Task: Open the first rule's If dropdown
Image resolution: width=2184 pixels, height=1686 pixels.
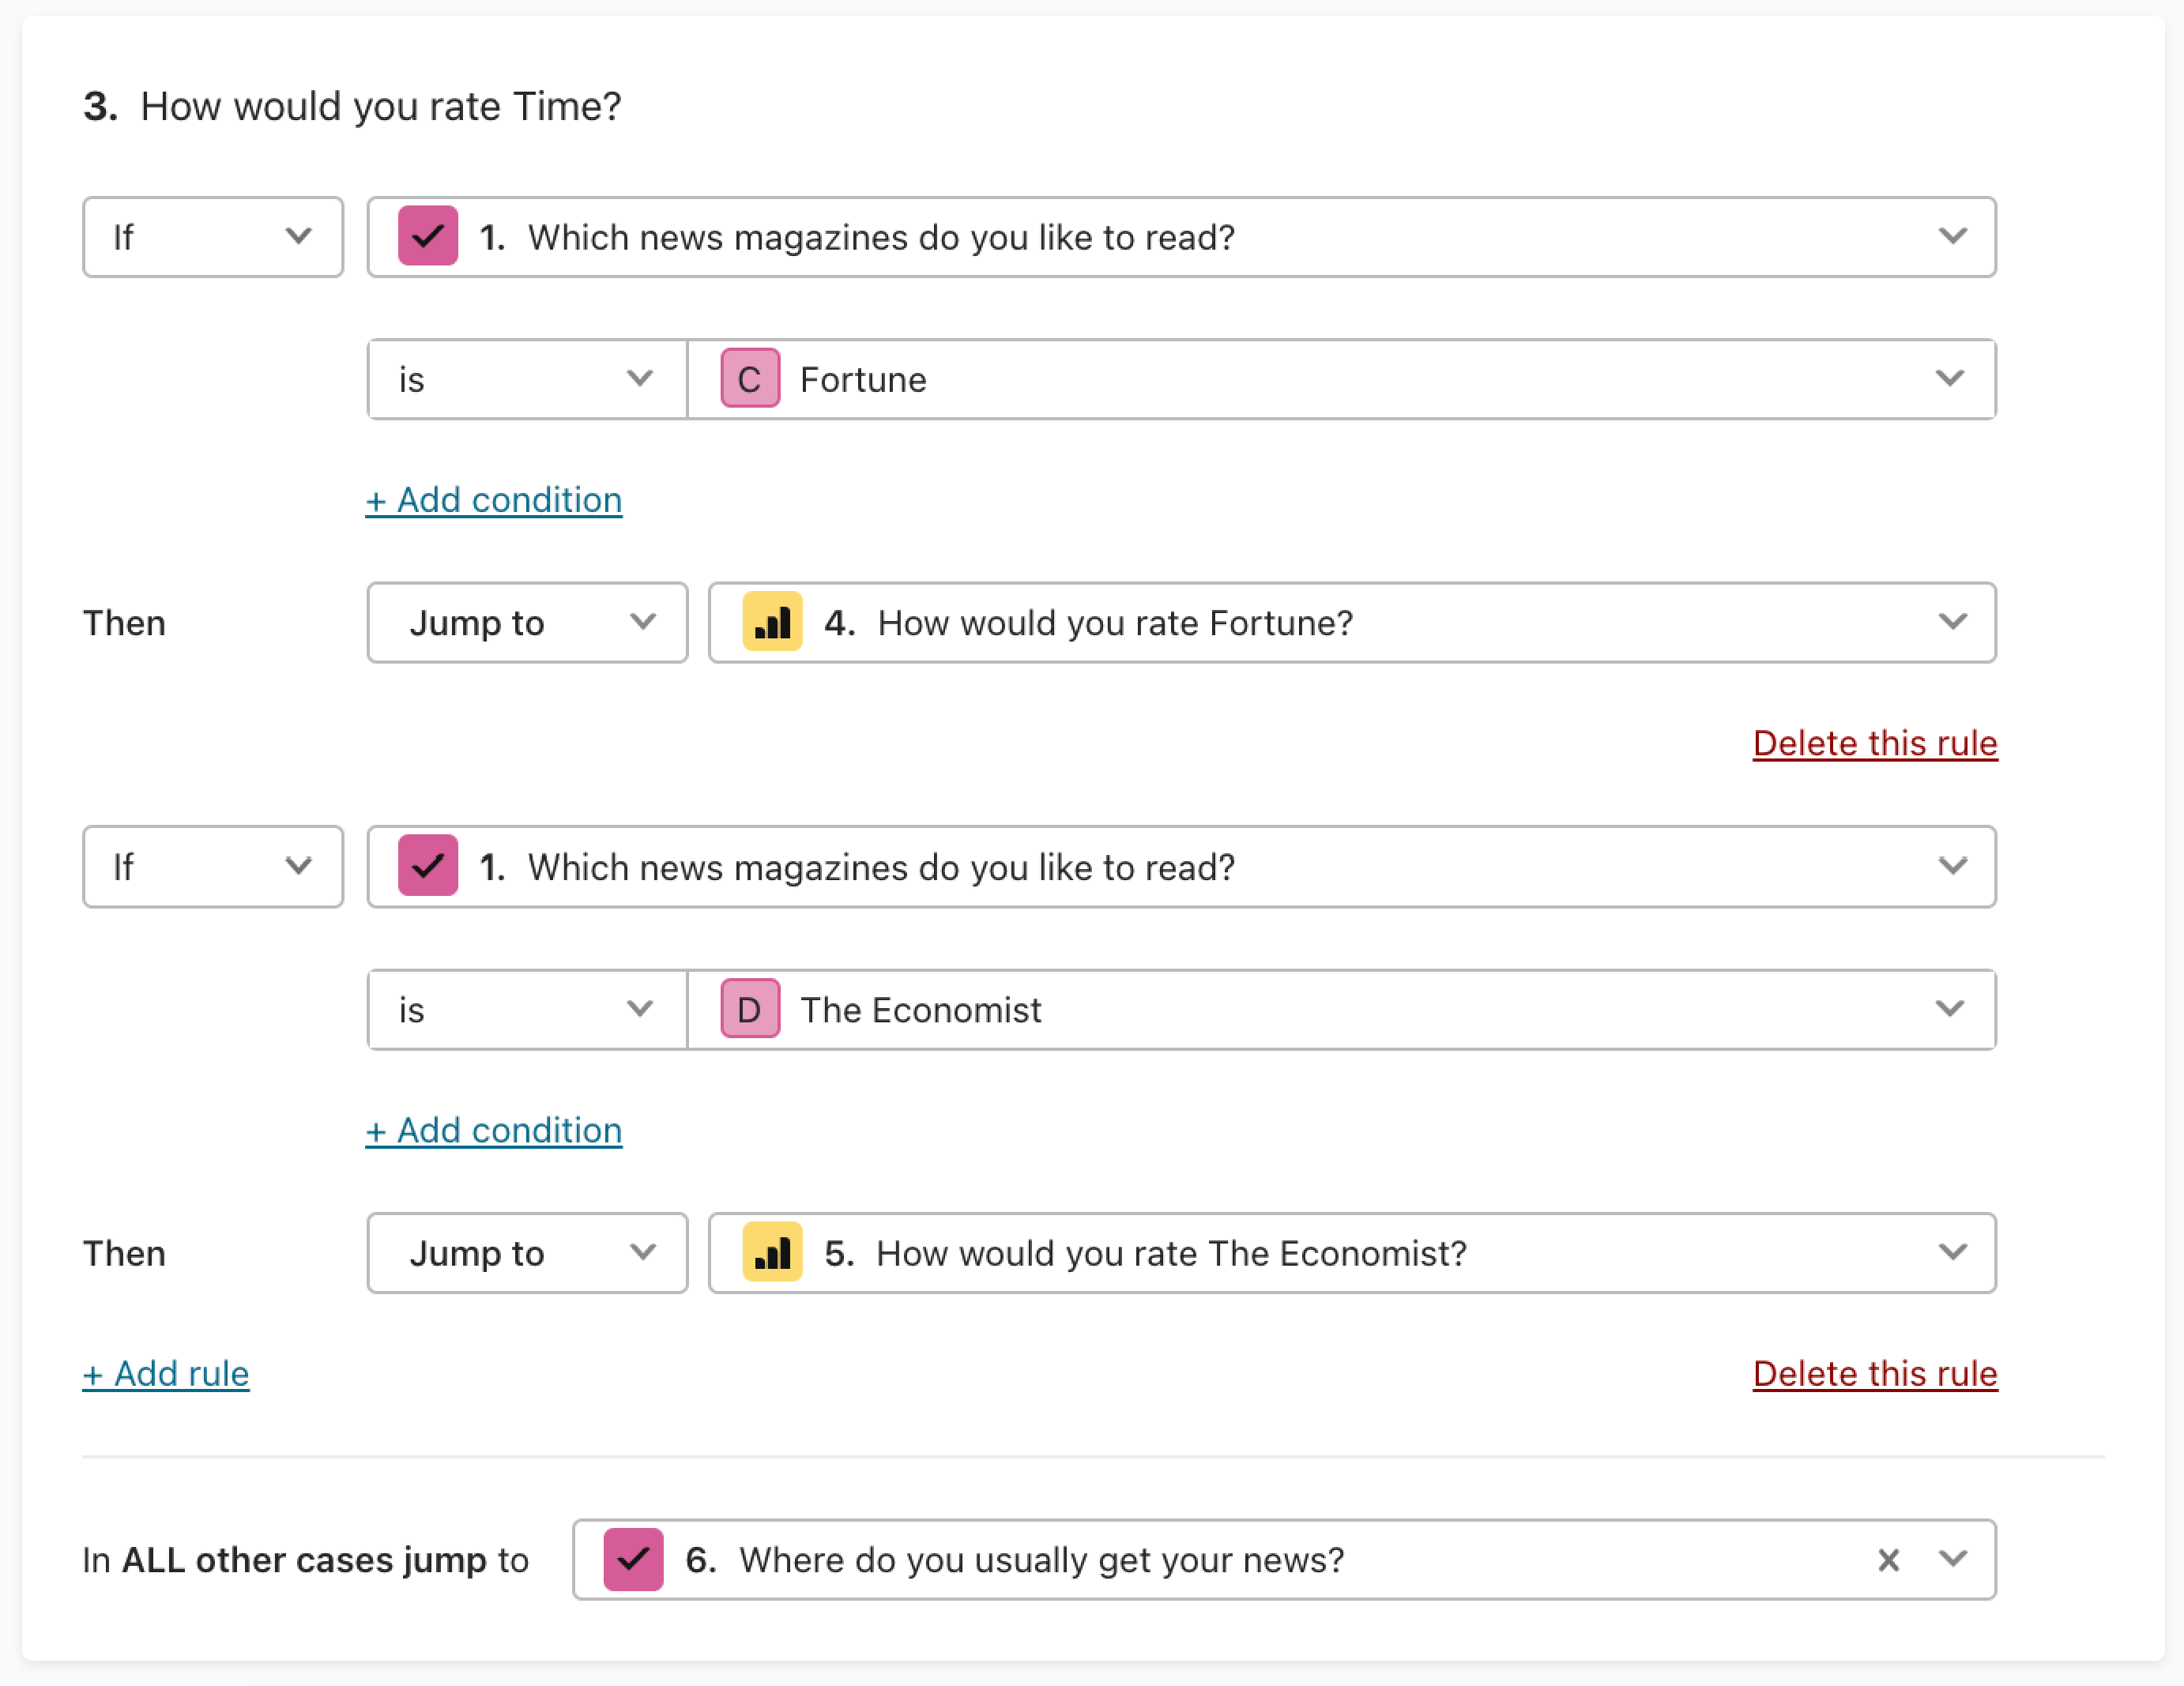Action: click(x=213, y=237)
